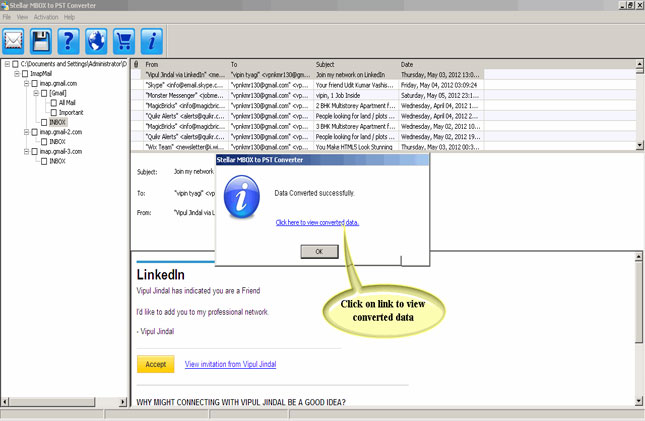Viewport: 645px width, 421px height.
Task: Collapse the ImapMail tree node
Action: pyautogui.click(x=17, y=74)
